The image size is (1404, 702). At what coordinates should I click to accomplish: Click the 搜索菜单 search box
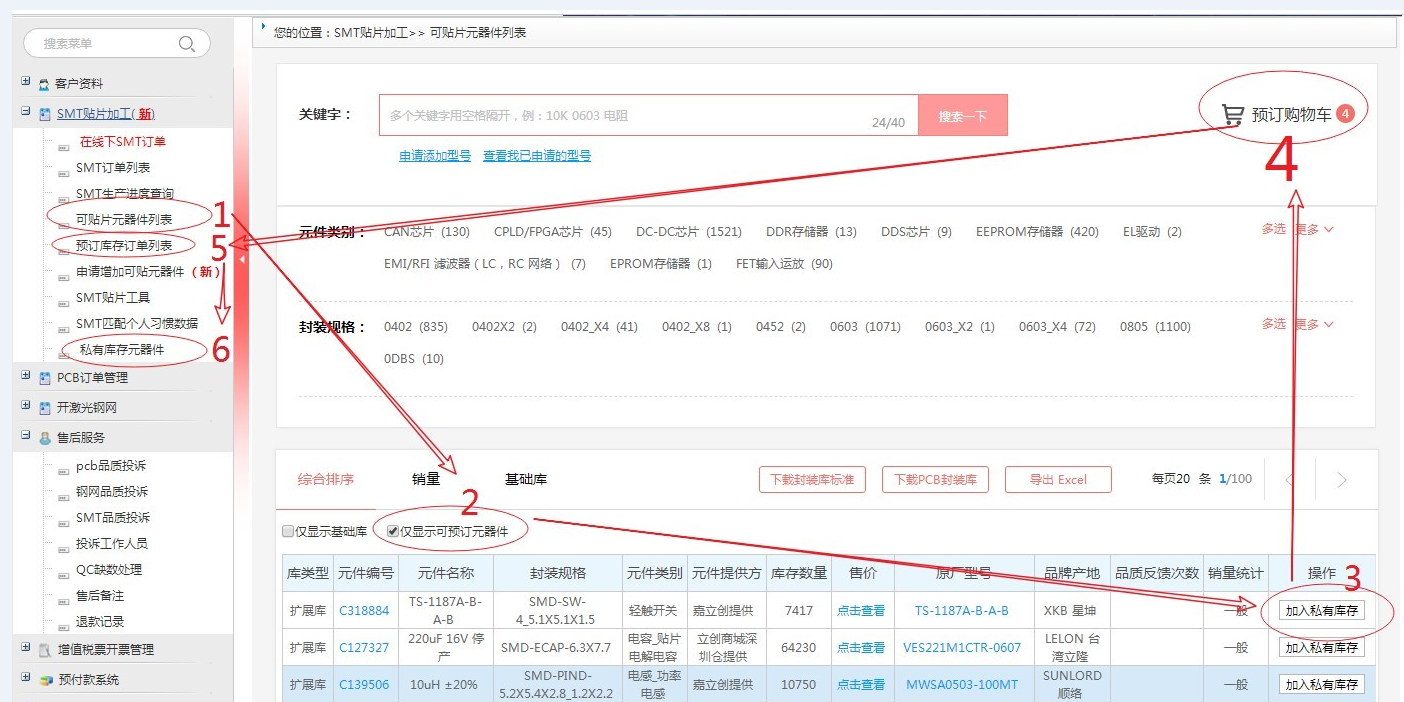point(116,43)
